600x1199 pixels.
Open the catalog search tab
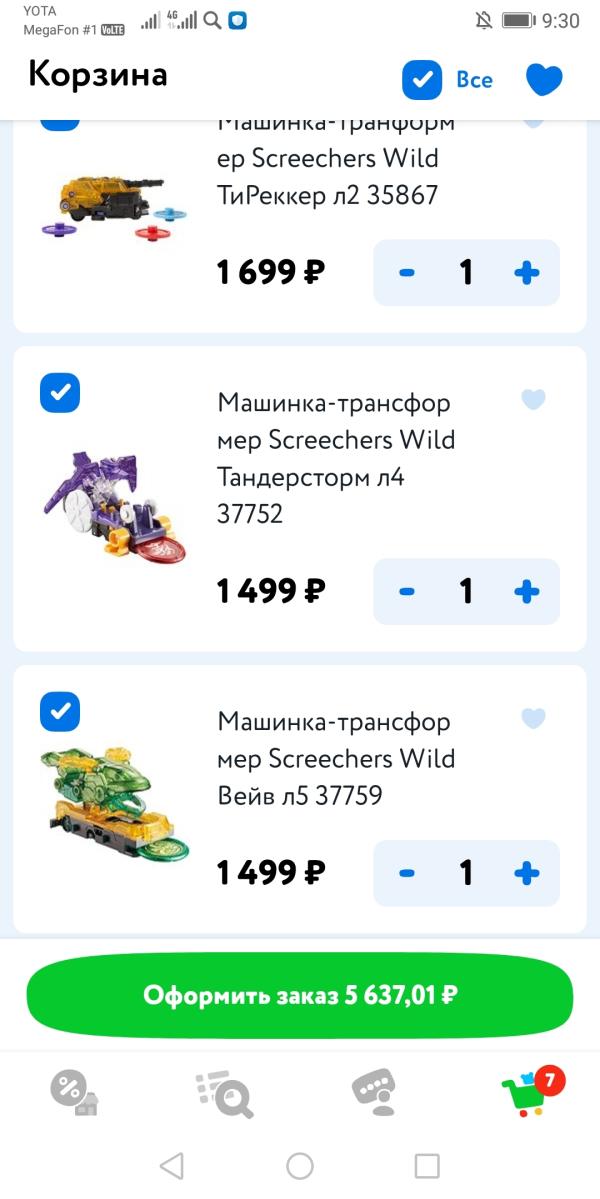[224, 1093]
